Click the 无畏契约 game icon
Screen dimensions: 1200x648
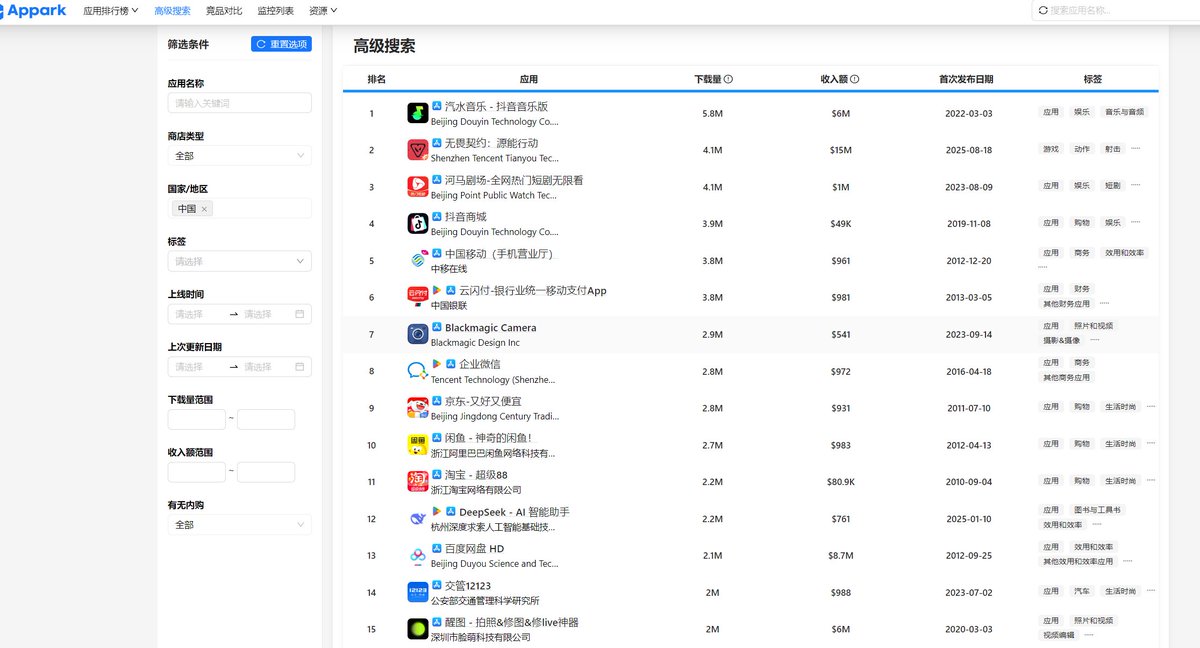tap(417, 149)
